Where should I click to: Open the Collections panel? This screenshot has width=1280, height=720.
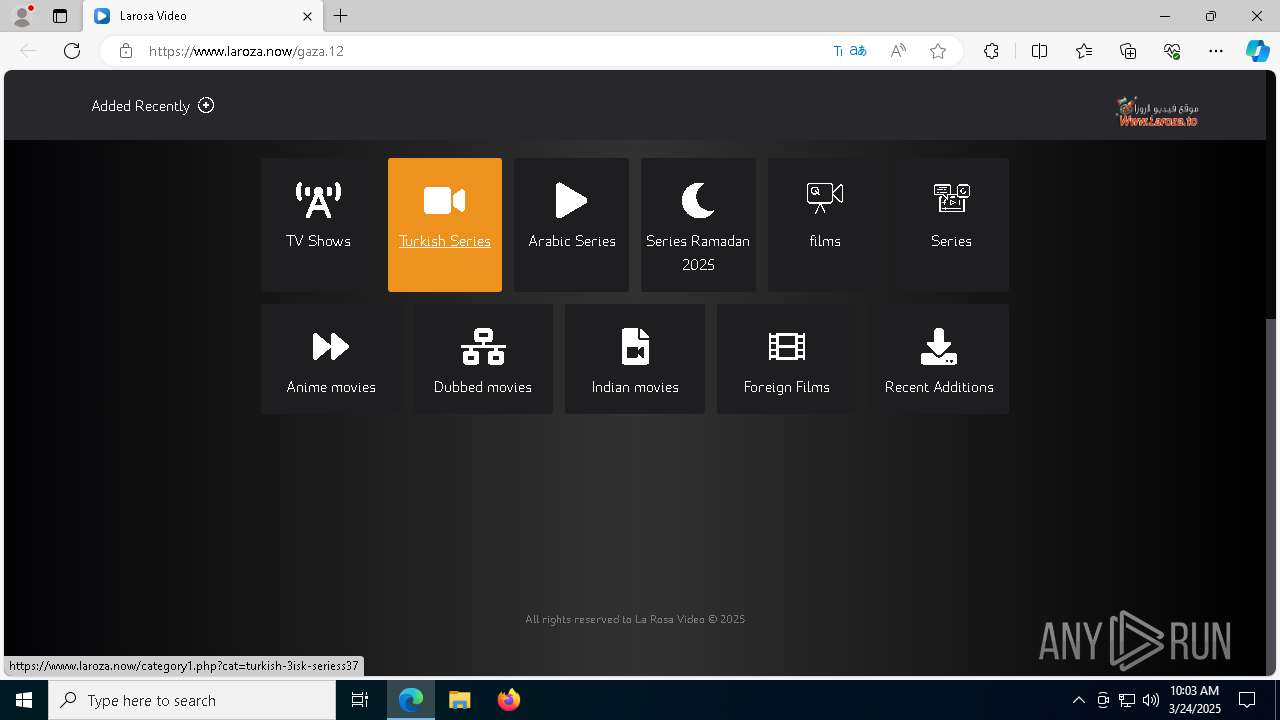(x=1128, y=51)
